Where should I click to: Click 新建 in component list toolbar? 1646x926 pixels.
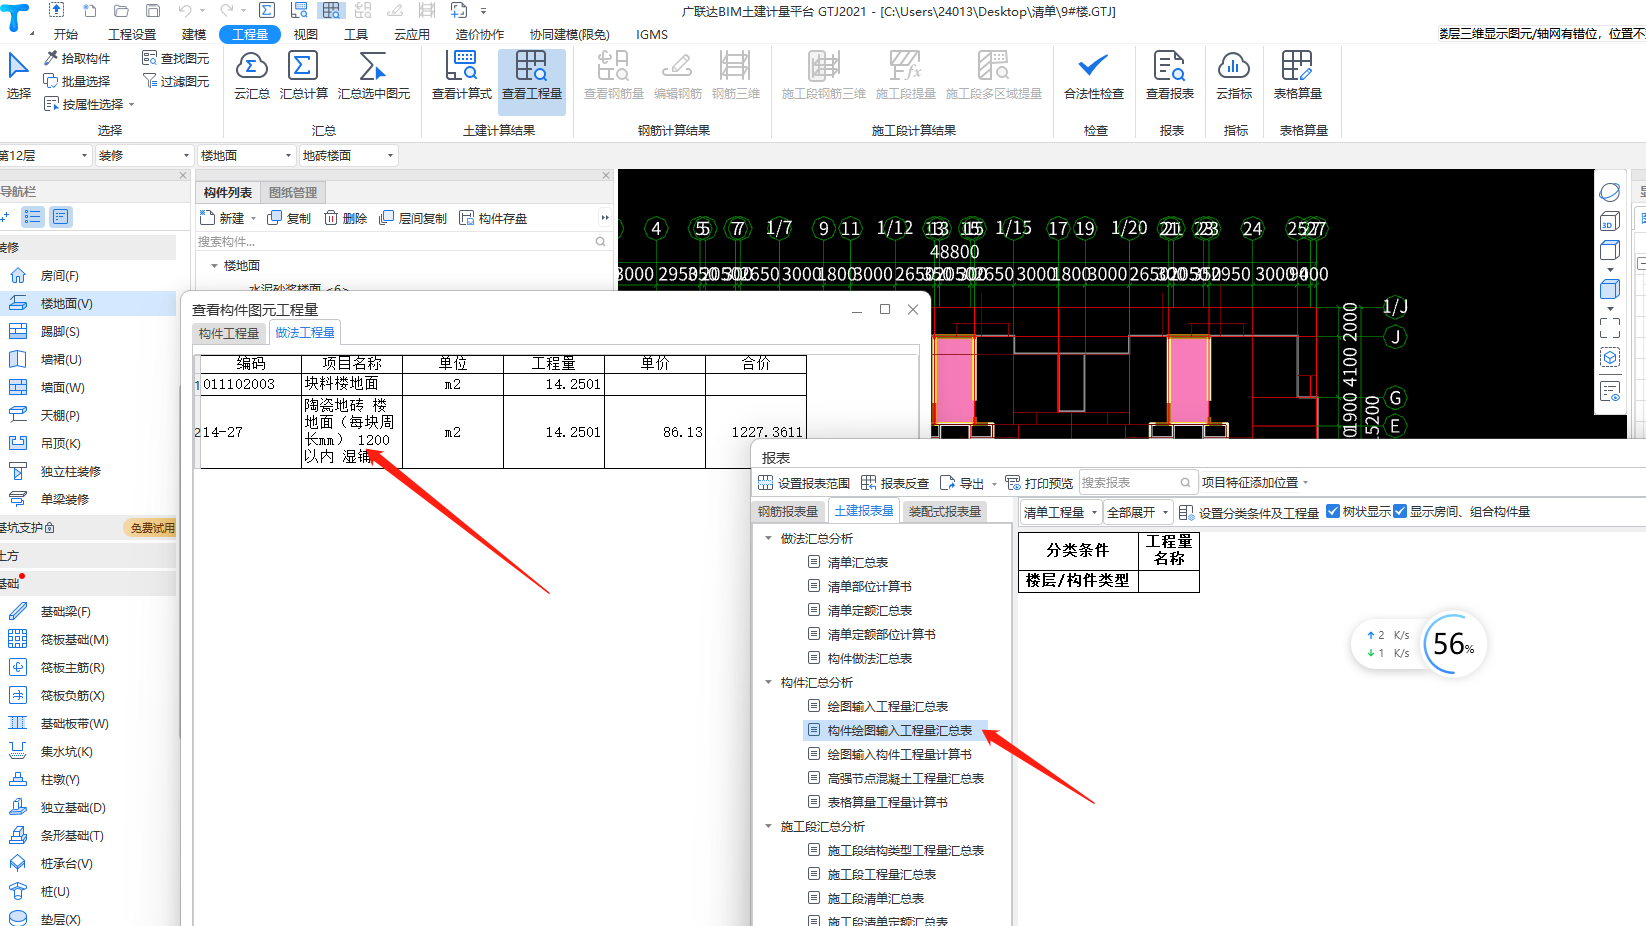point(223,218)
